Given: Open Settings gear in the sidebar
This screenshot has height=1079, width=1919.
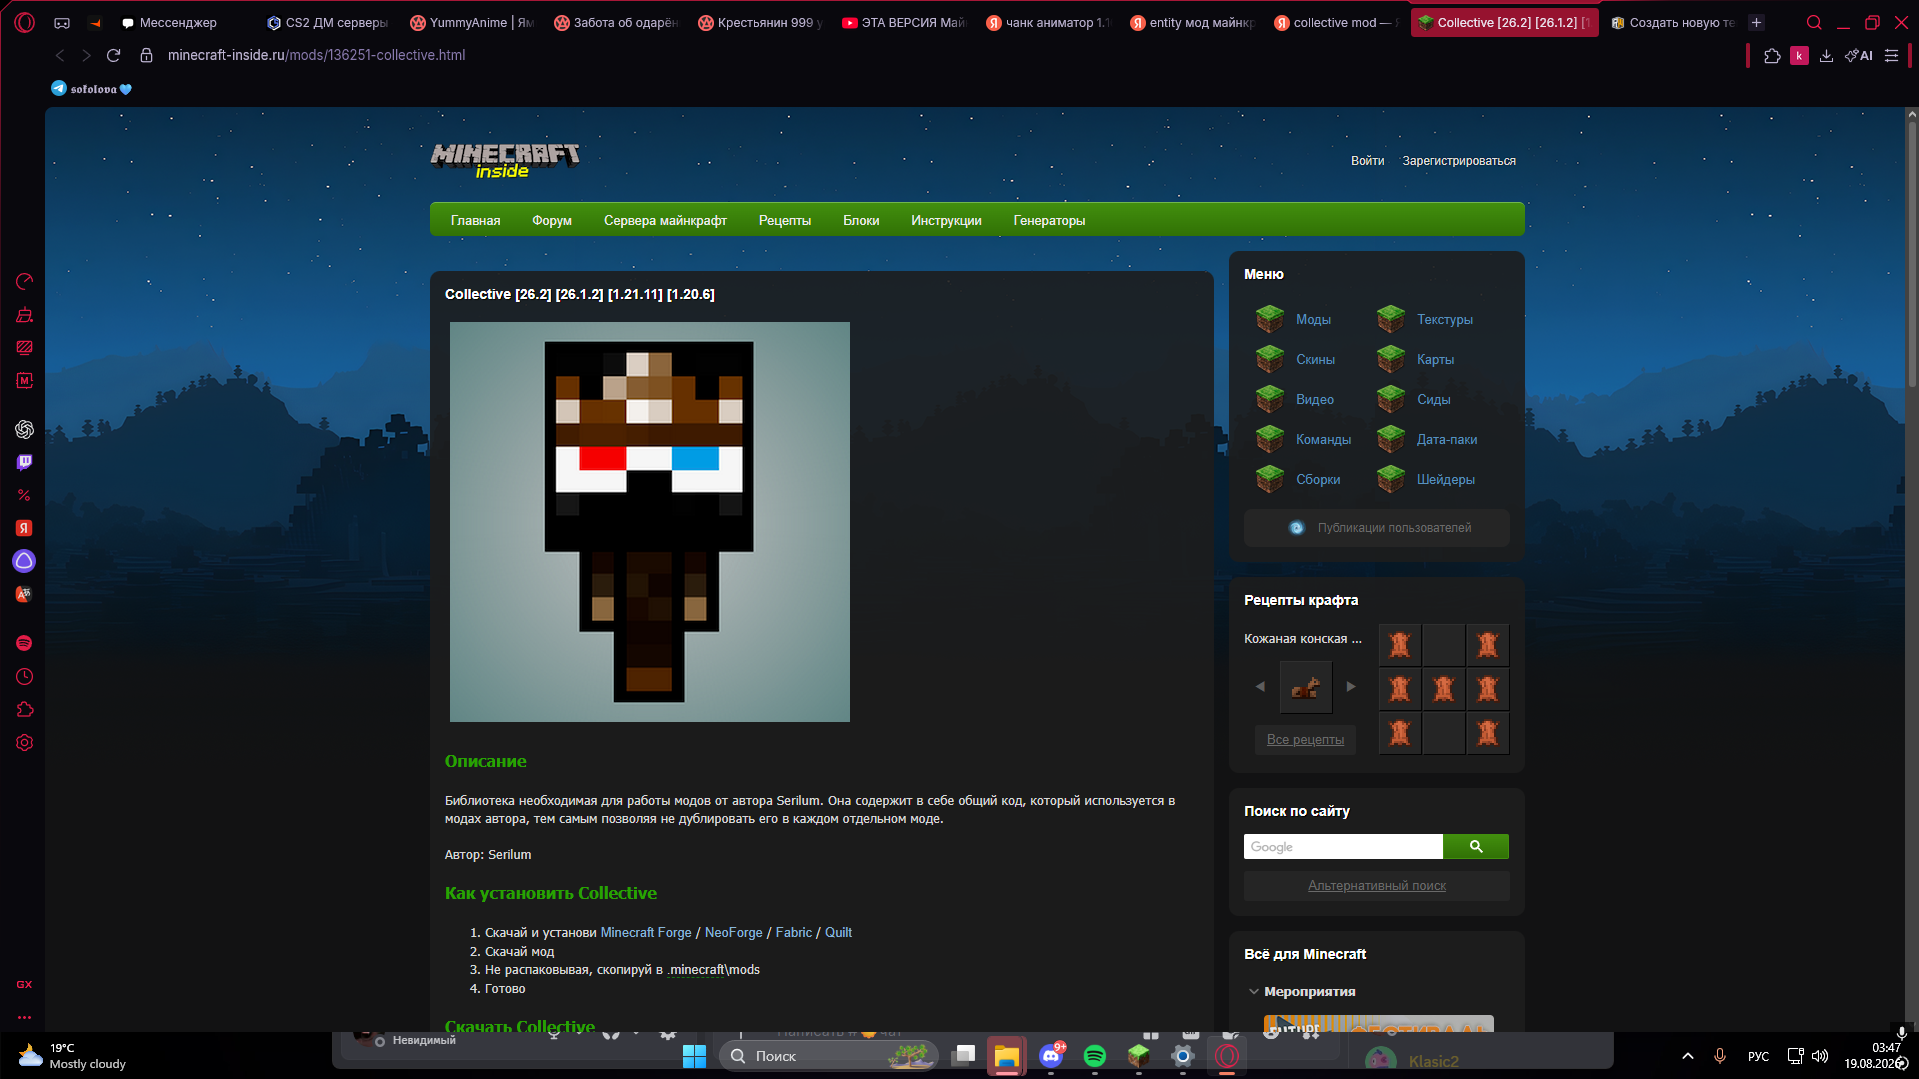Looking at the screenshot, I should [x=25, y=743].
